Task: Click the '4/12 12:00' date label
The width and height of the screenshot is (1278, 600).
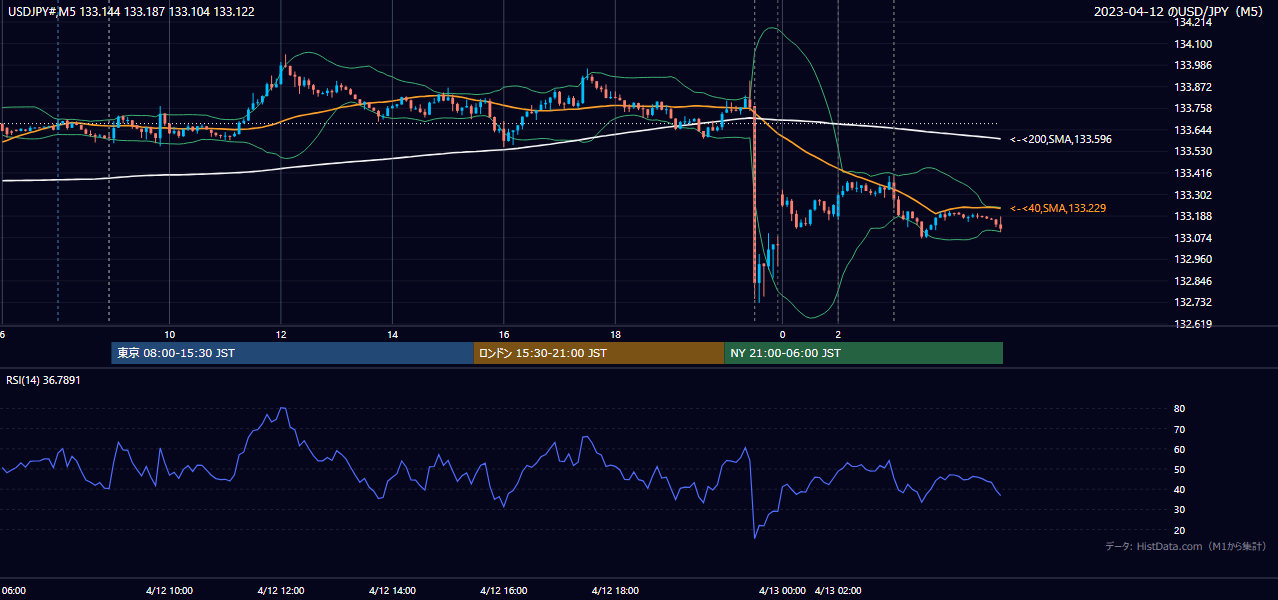Action: click(281, 591)
